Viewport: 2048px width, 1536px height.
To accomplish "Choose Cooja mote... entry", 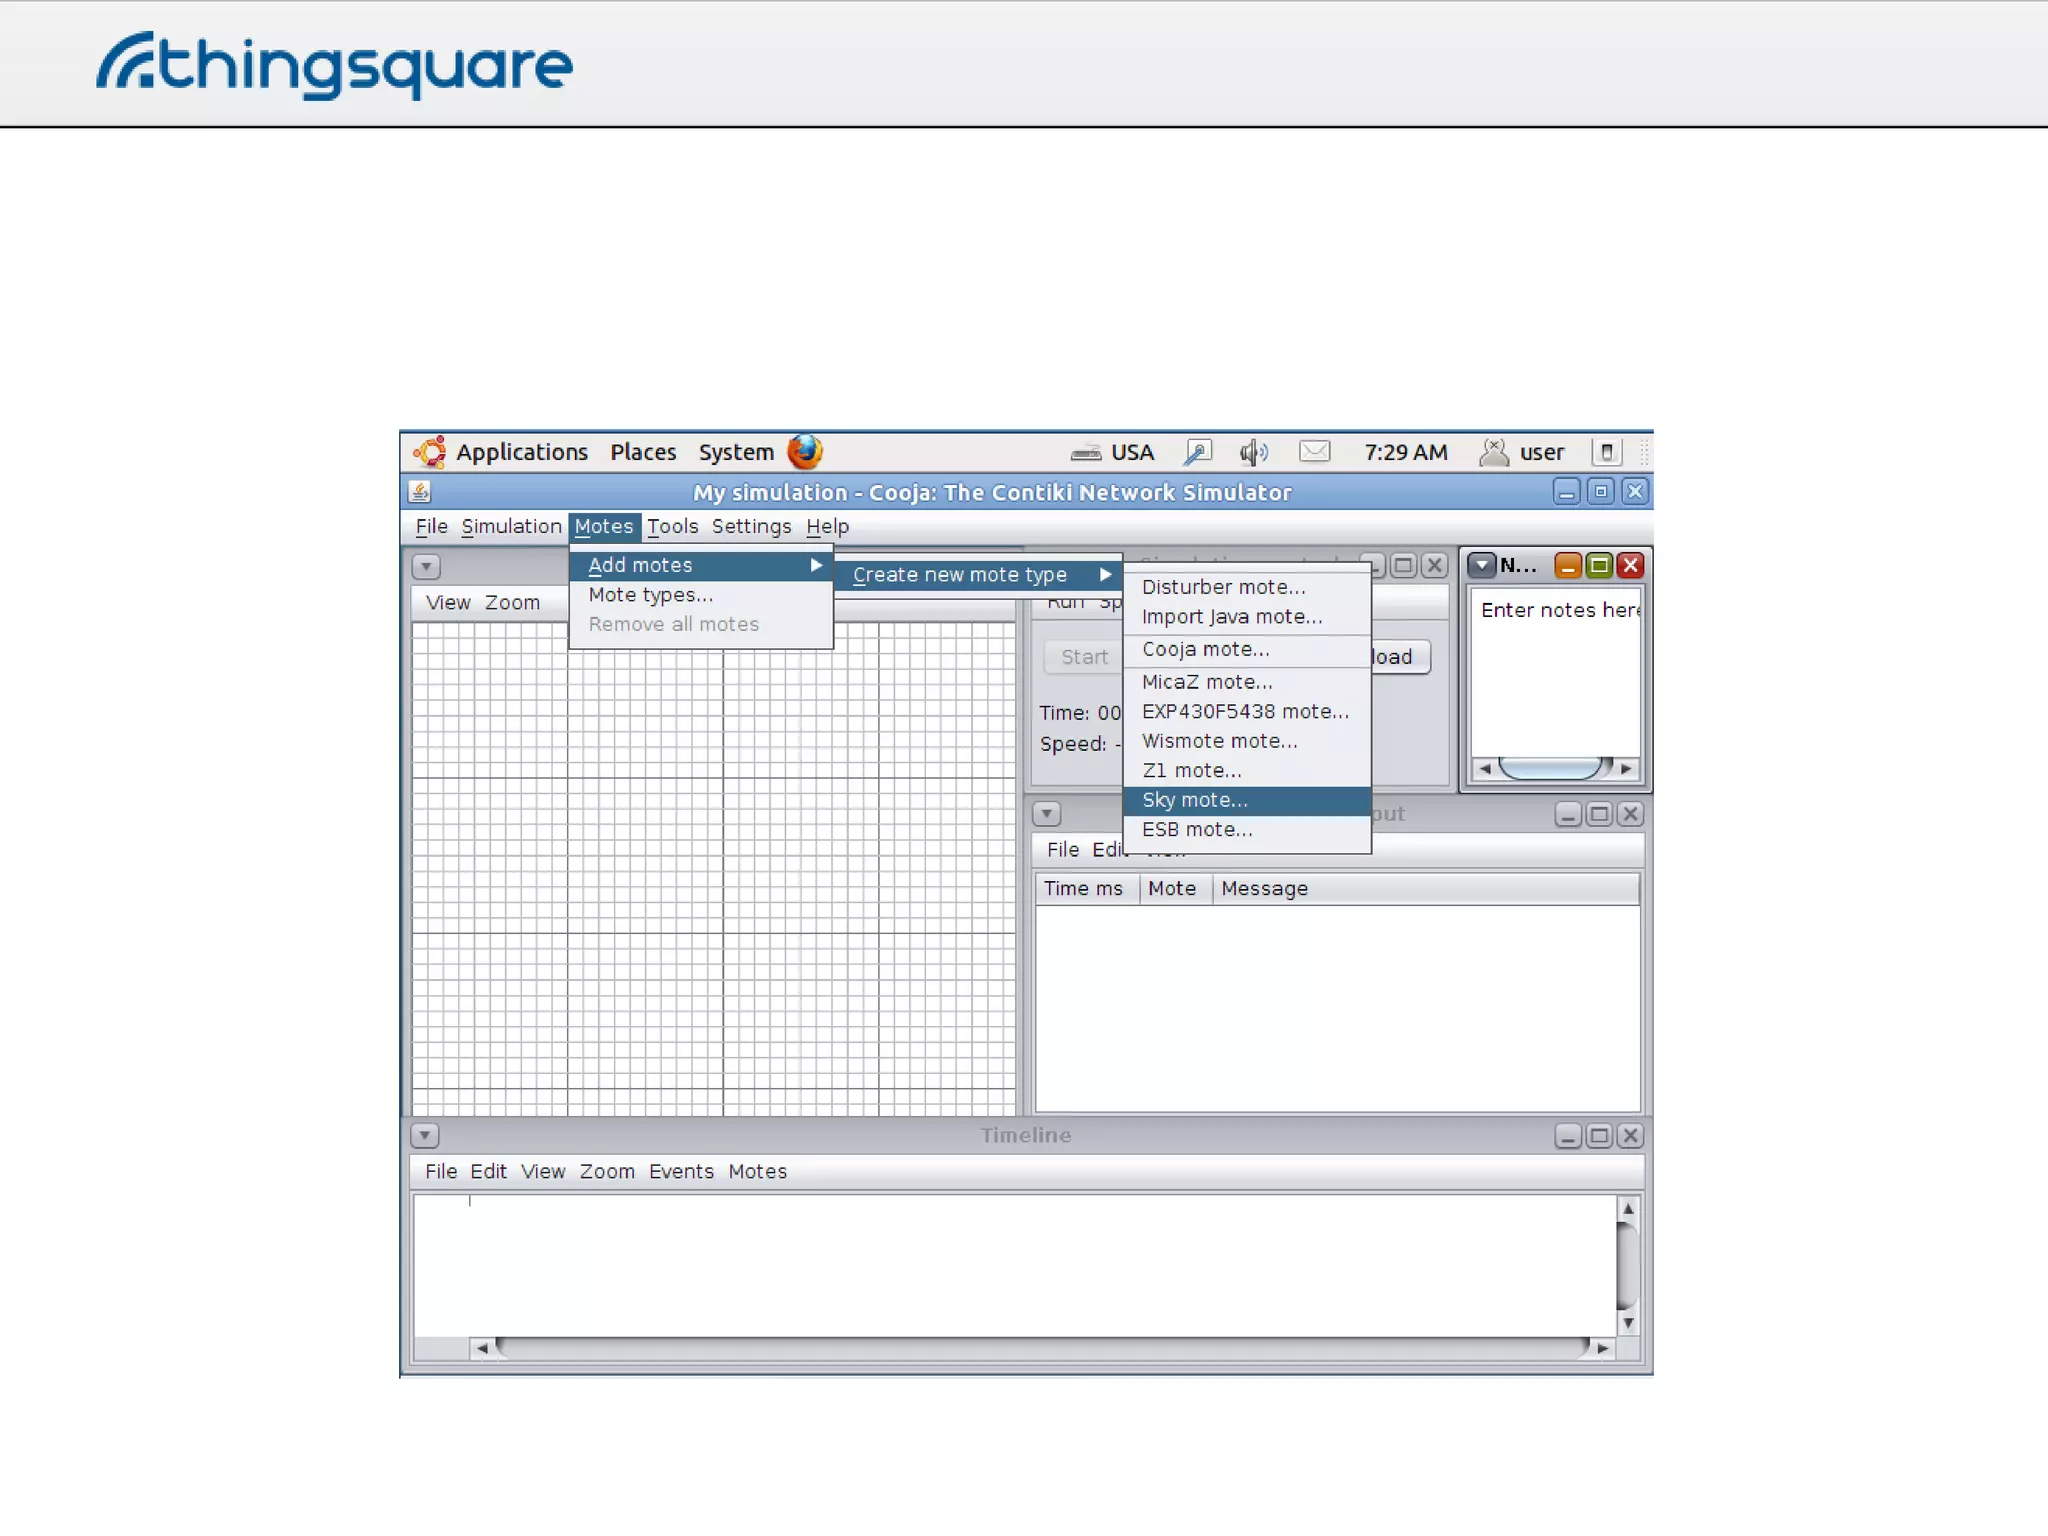I will (1205, 649).
